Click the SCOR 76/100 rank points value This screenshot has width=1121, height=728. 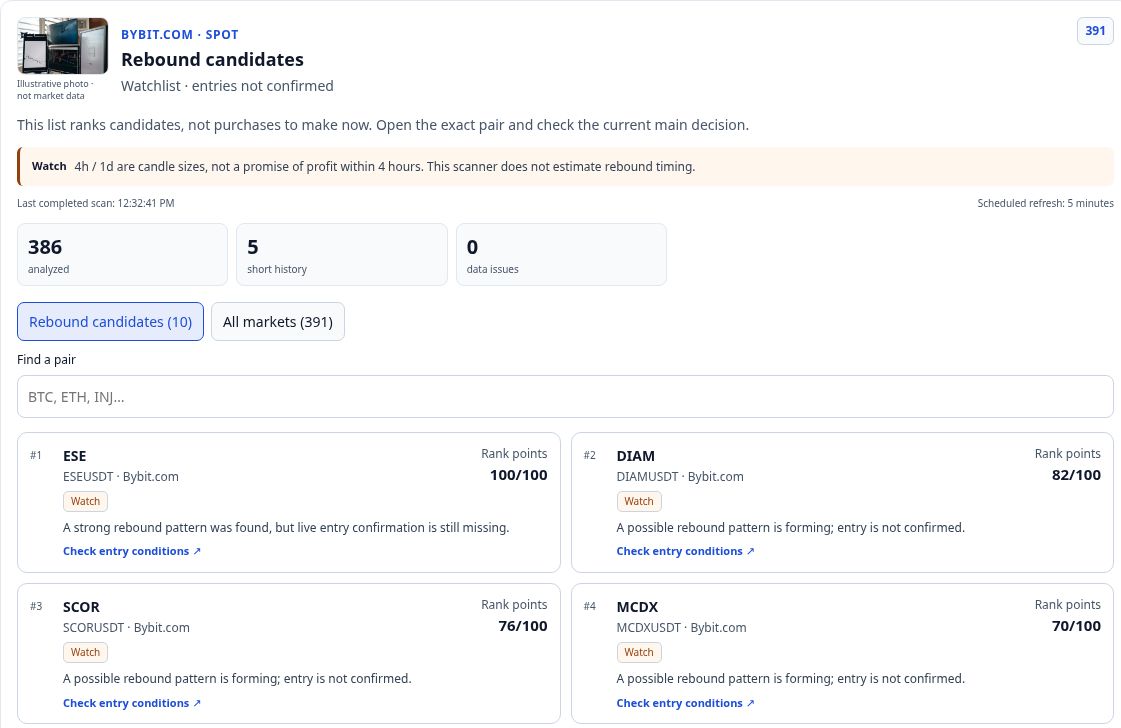click(523, 626)
